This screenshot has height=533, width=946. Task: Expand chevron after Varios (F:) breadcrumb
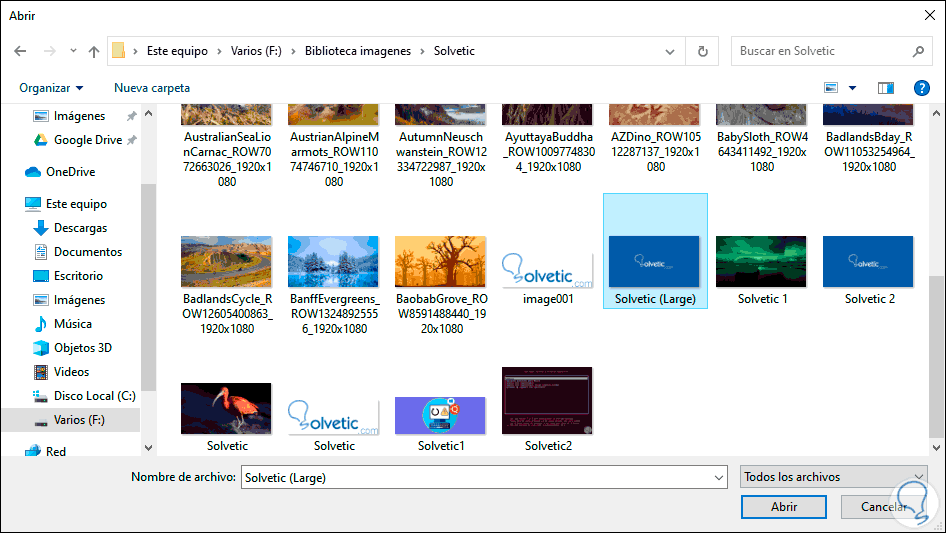point(293,51)
